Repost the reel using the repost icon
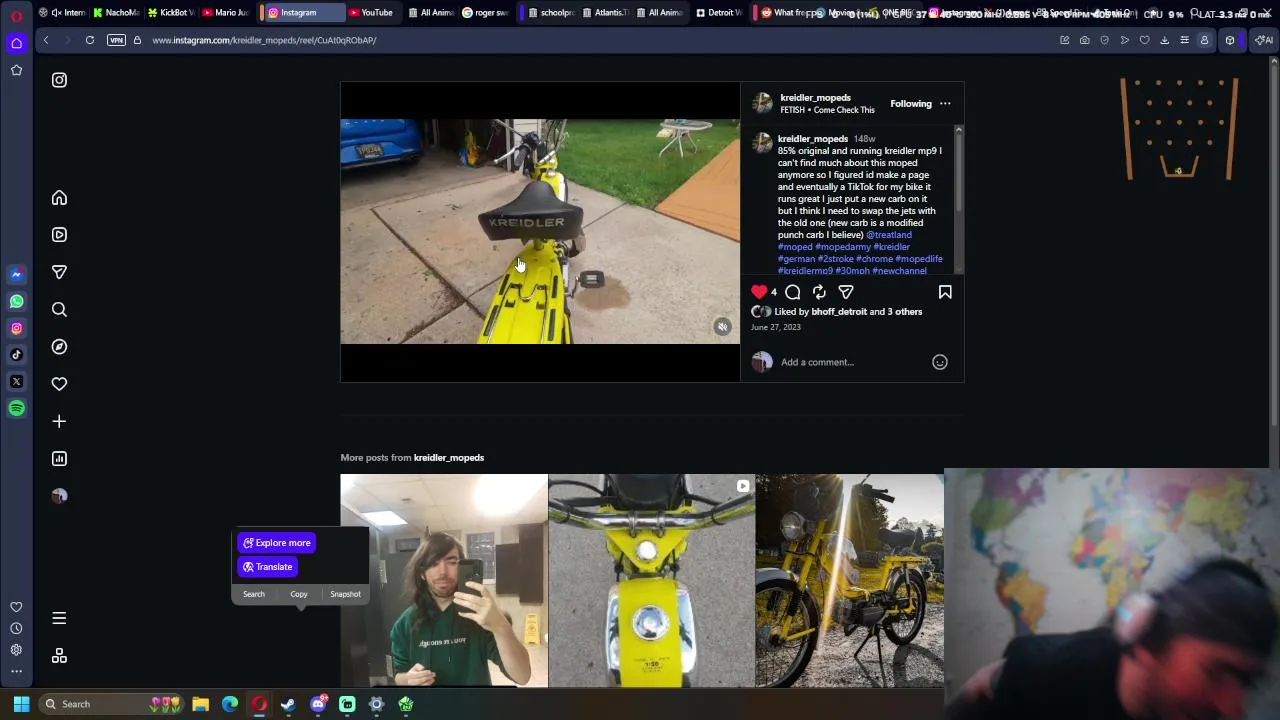Screen dimensions: 1280x720 point(819,292)
